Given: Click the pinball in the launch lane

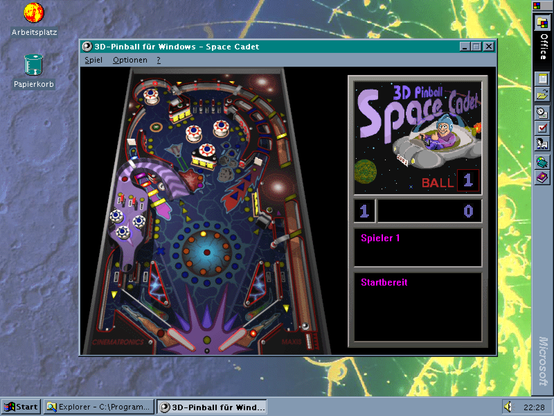Looking at the screenshot, I should point(305,326).
